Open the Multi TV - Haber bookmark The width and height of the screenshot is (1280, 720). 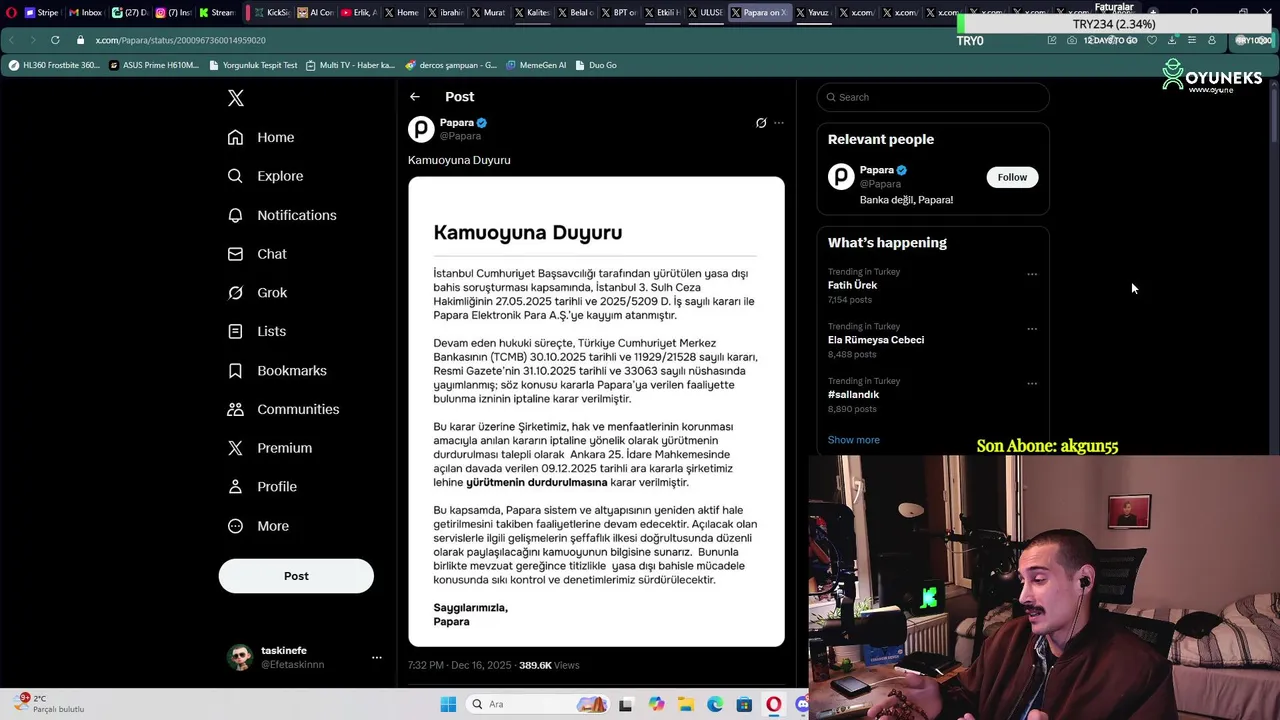(x=350, y=65)
